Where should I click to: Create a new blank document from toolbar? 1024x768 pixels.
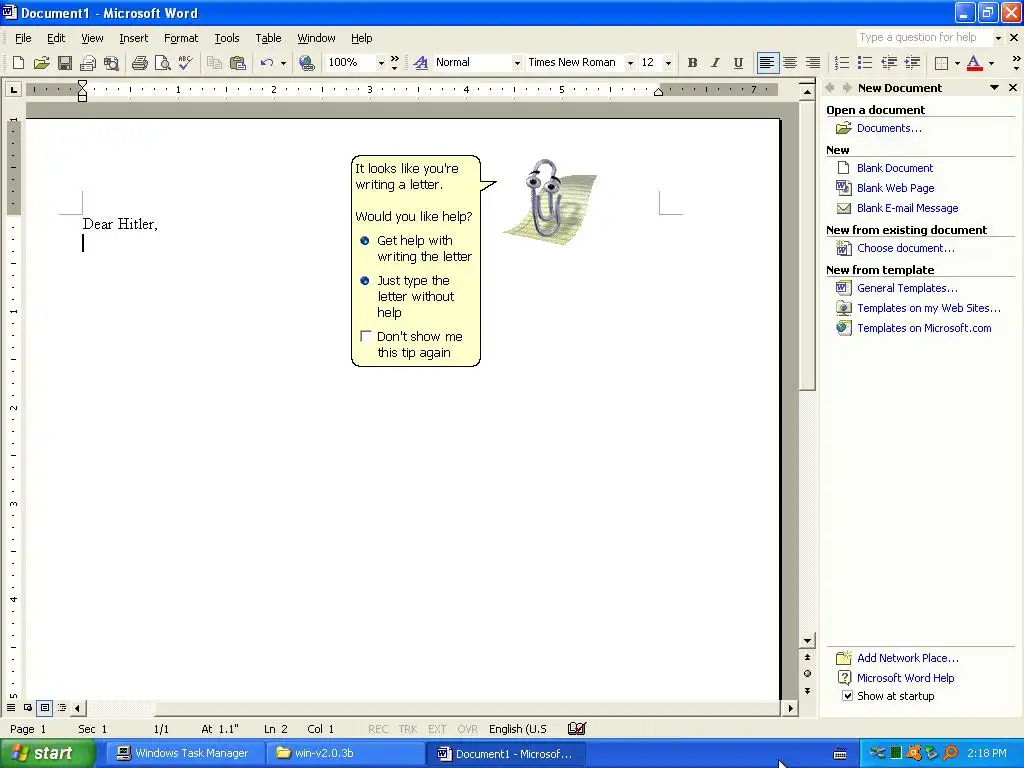[x=18, y=63]
